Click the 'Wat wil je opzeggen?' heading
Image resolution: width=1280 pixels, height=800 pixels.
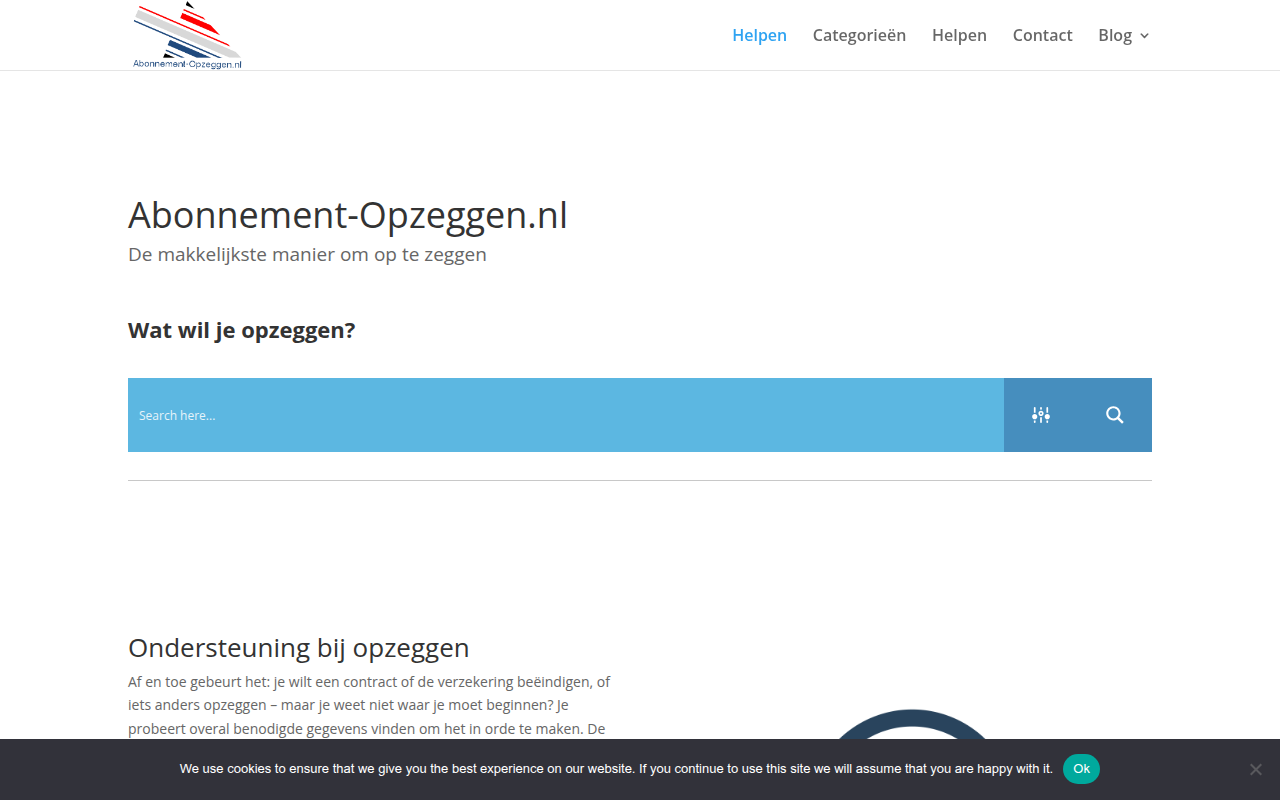point(242,330)
